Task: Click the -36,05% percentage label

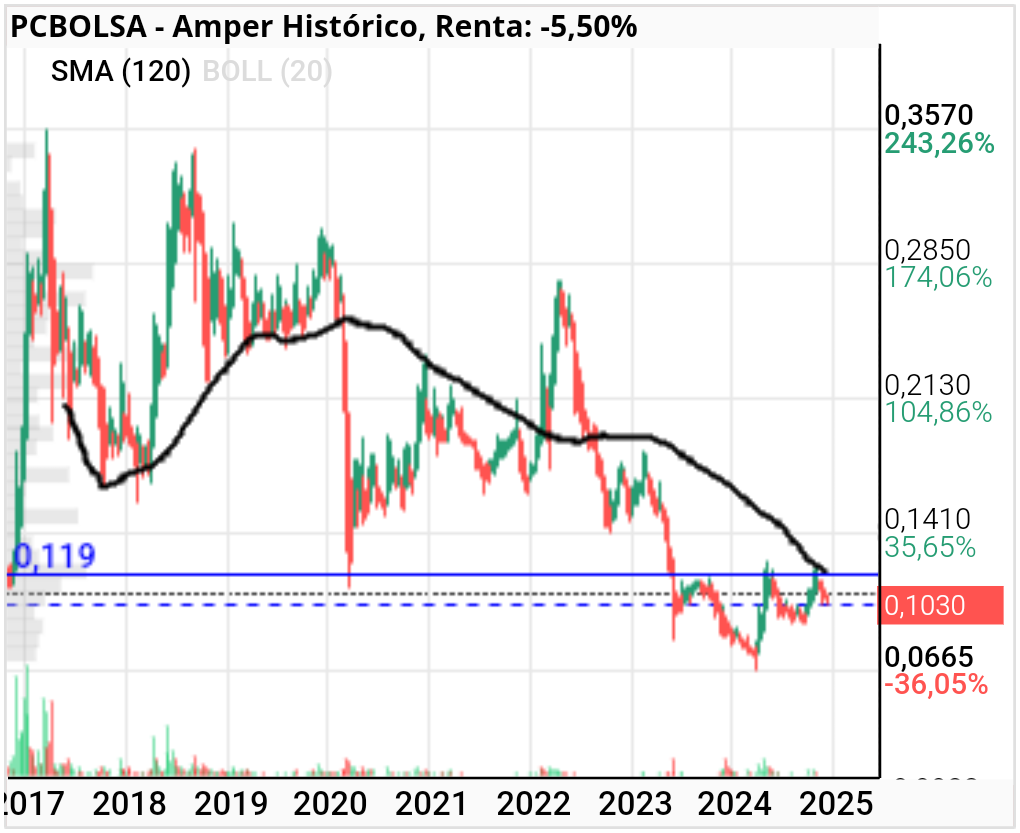Action: pos(936,684)
